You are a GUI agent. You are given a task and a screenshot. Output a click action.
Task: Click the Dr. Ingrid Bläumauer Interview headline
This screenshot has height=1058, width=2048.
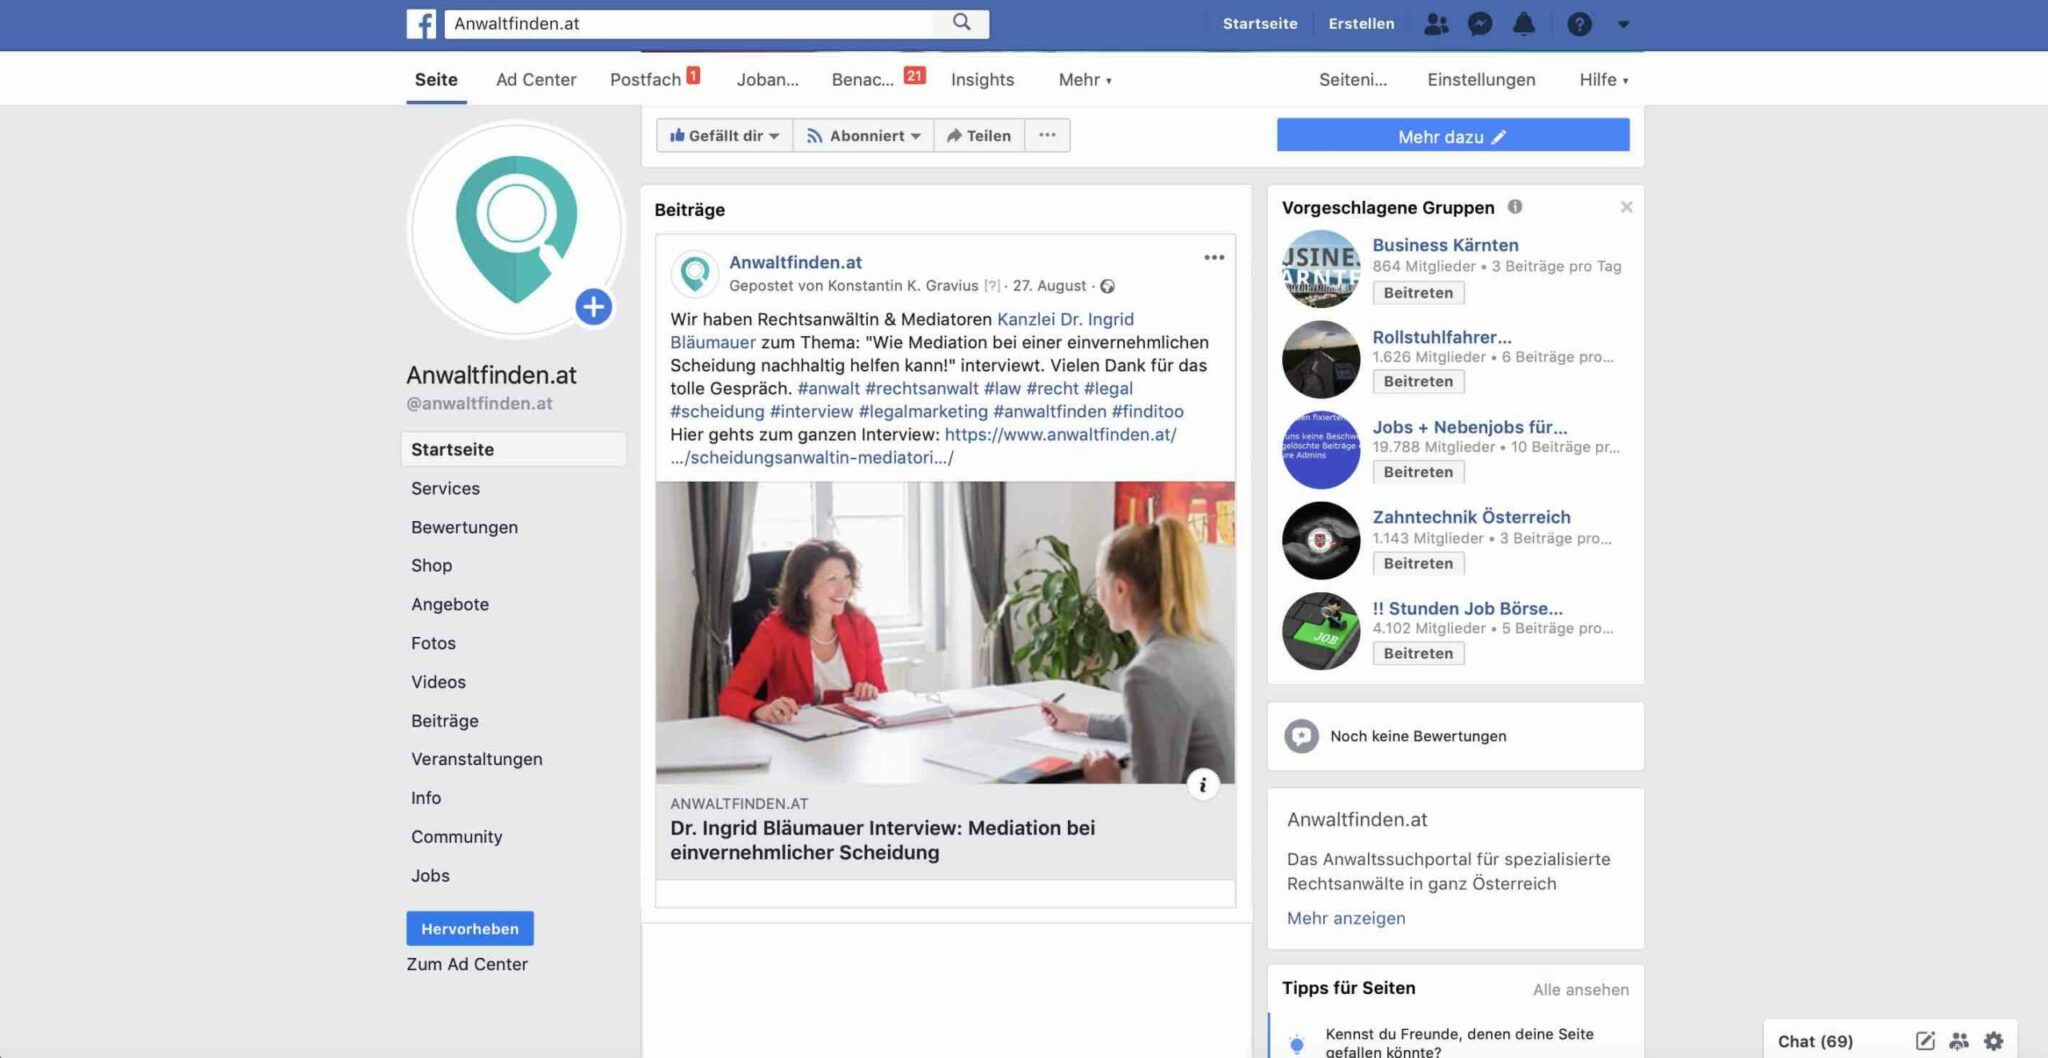coord(882,840)
